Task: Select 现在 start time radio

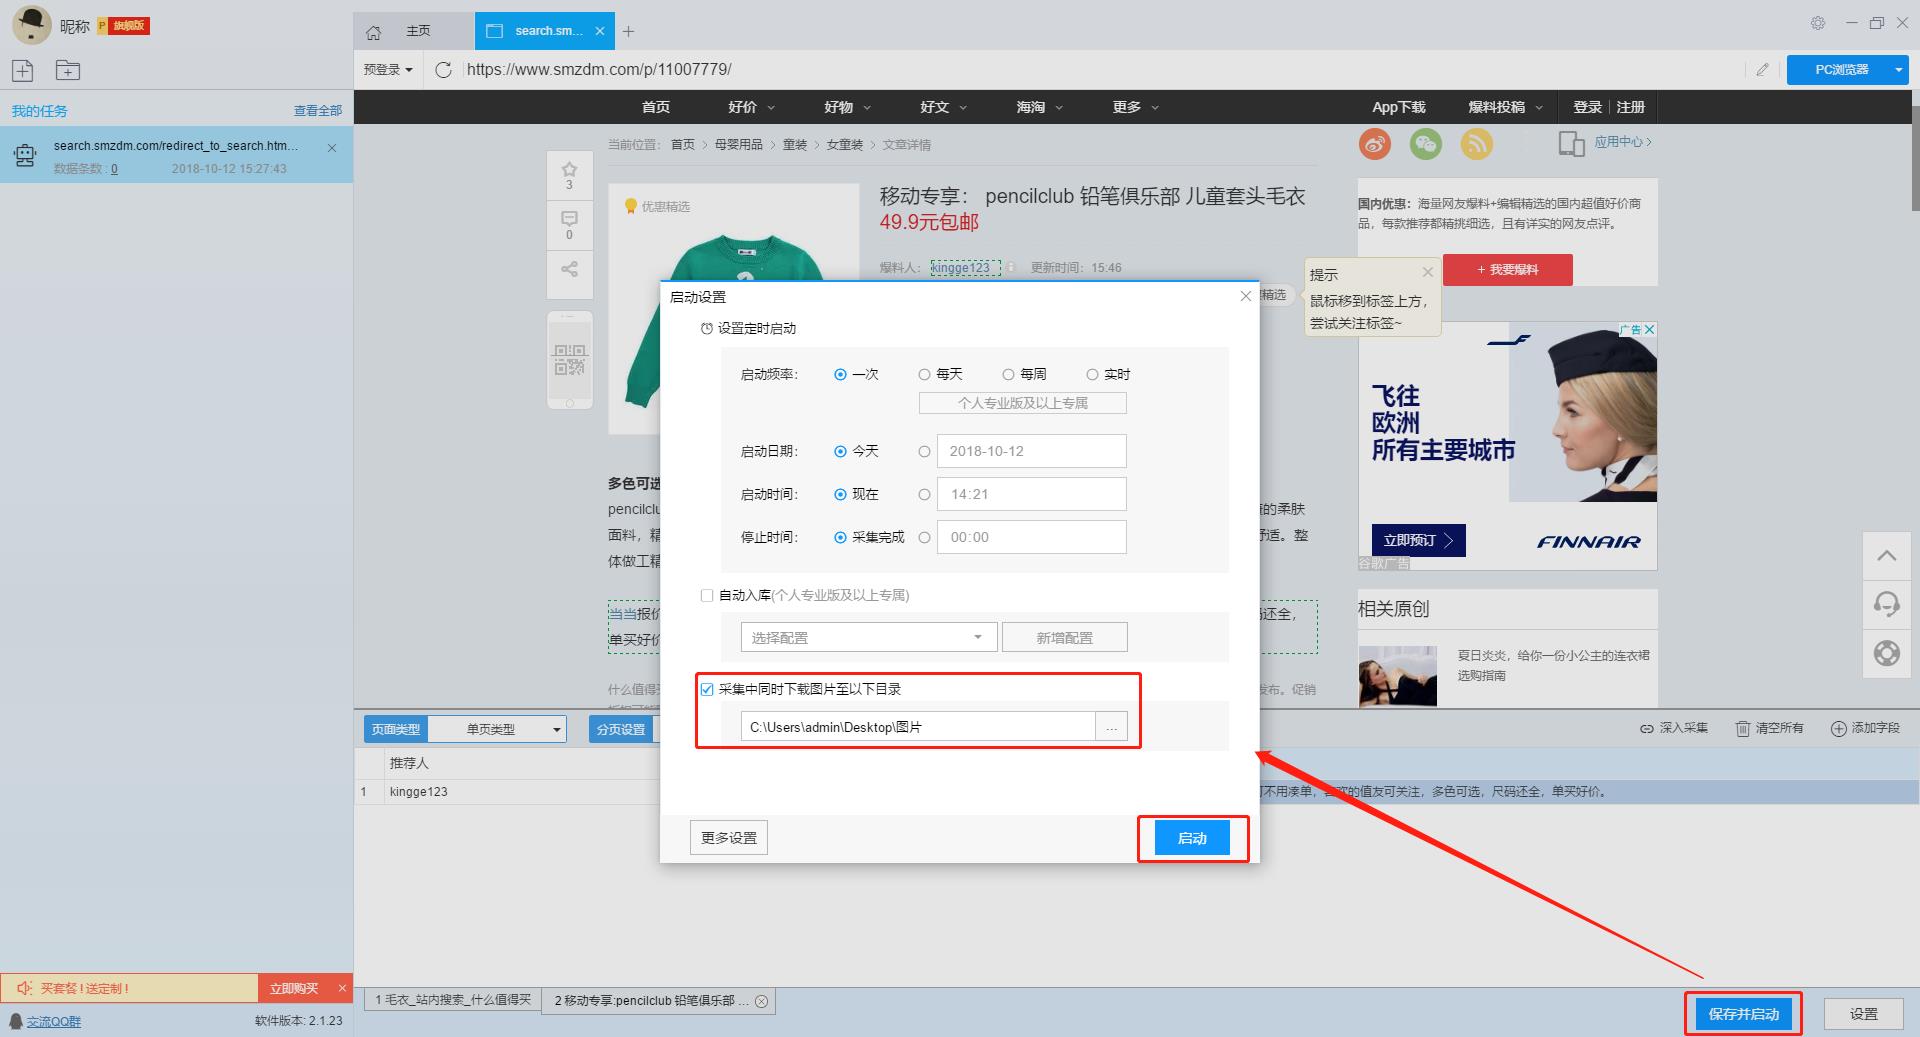Action: pos(840,494)
